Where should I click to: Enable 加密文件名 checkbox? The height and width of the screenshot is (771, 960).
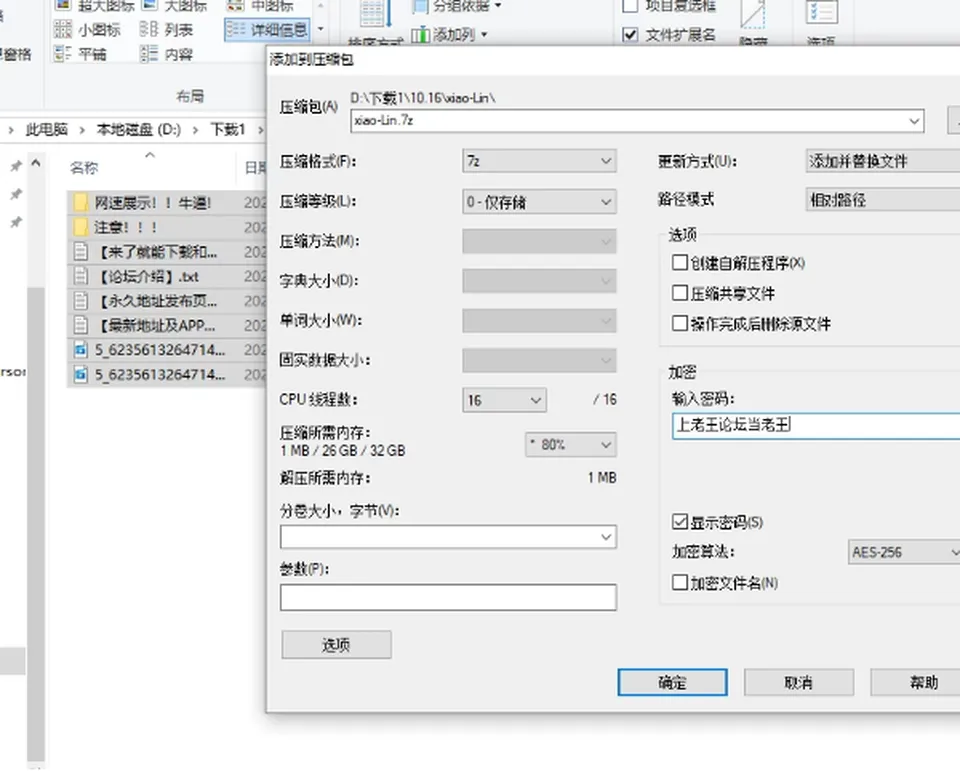[x=680, y=582]
